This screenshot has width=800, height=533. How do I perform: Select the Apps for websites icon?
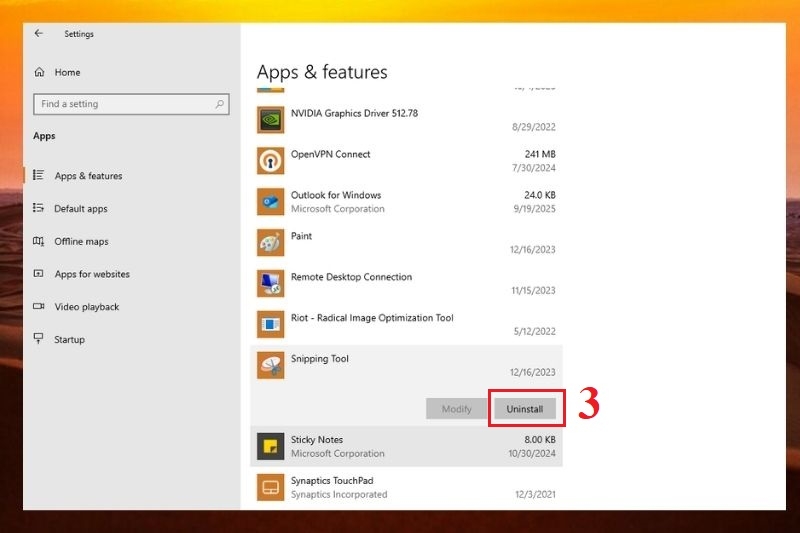point(38,274)
